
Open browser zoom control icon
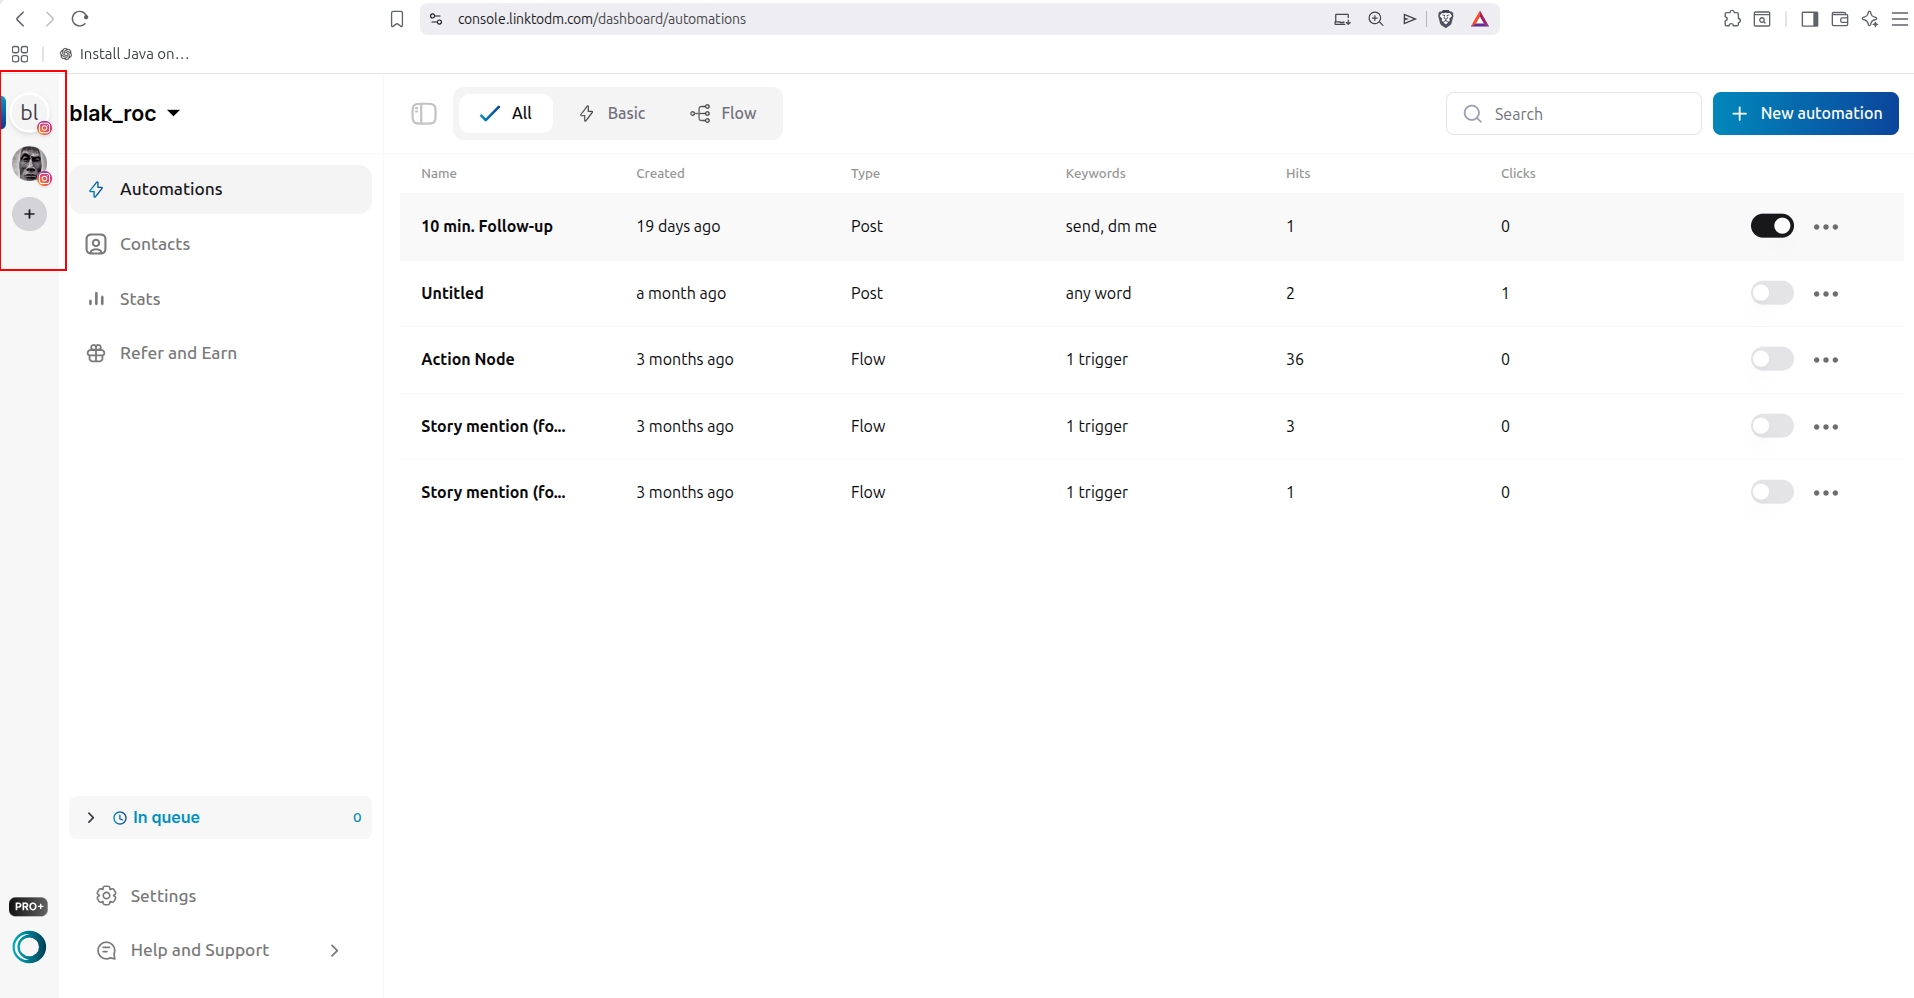tap(1376, 19)
